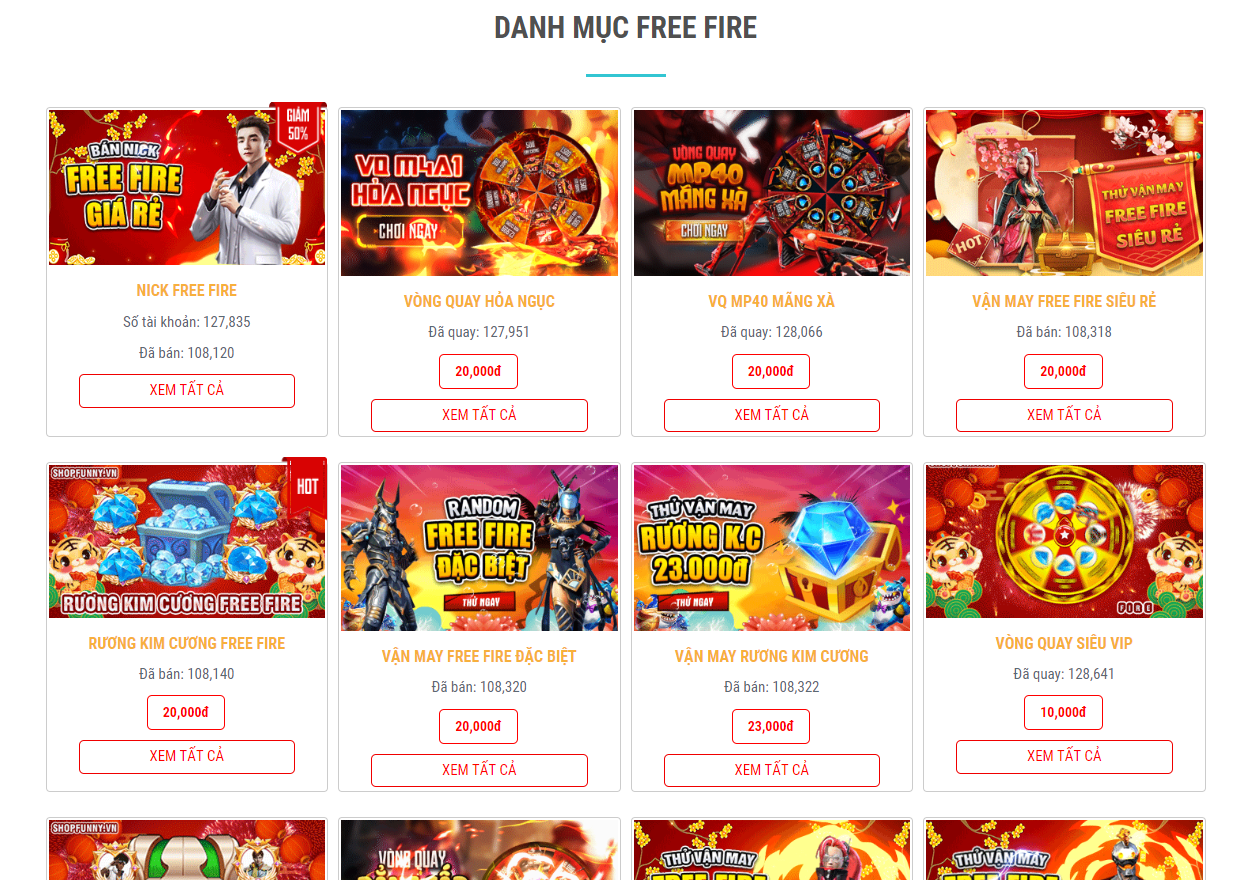The width and height of the screenshot is (1248, 880).
Task: Open the VÒNG QUAY HỎA NGỤC title link
Action: click(479, 302)
